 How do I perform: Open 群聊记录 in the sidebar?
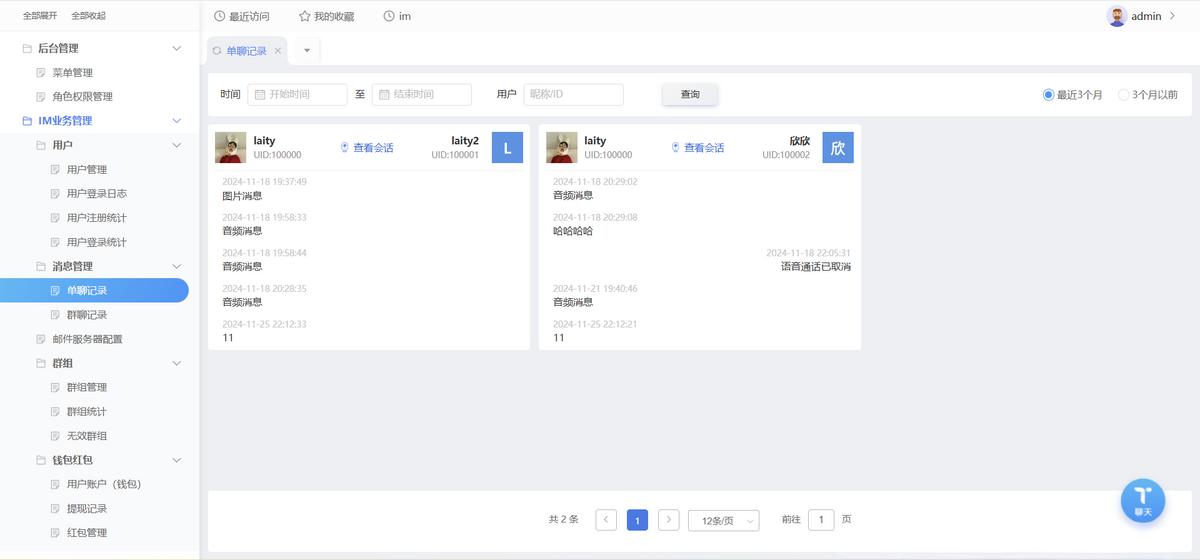pyautogui.click(x=87, y=315)
